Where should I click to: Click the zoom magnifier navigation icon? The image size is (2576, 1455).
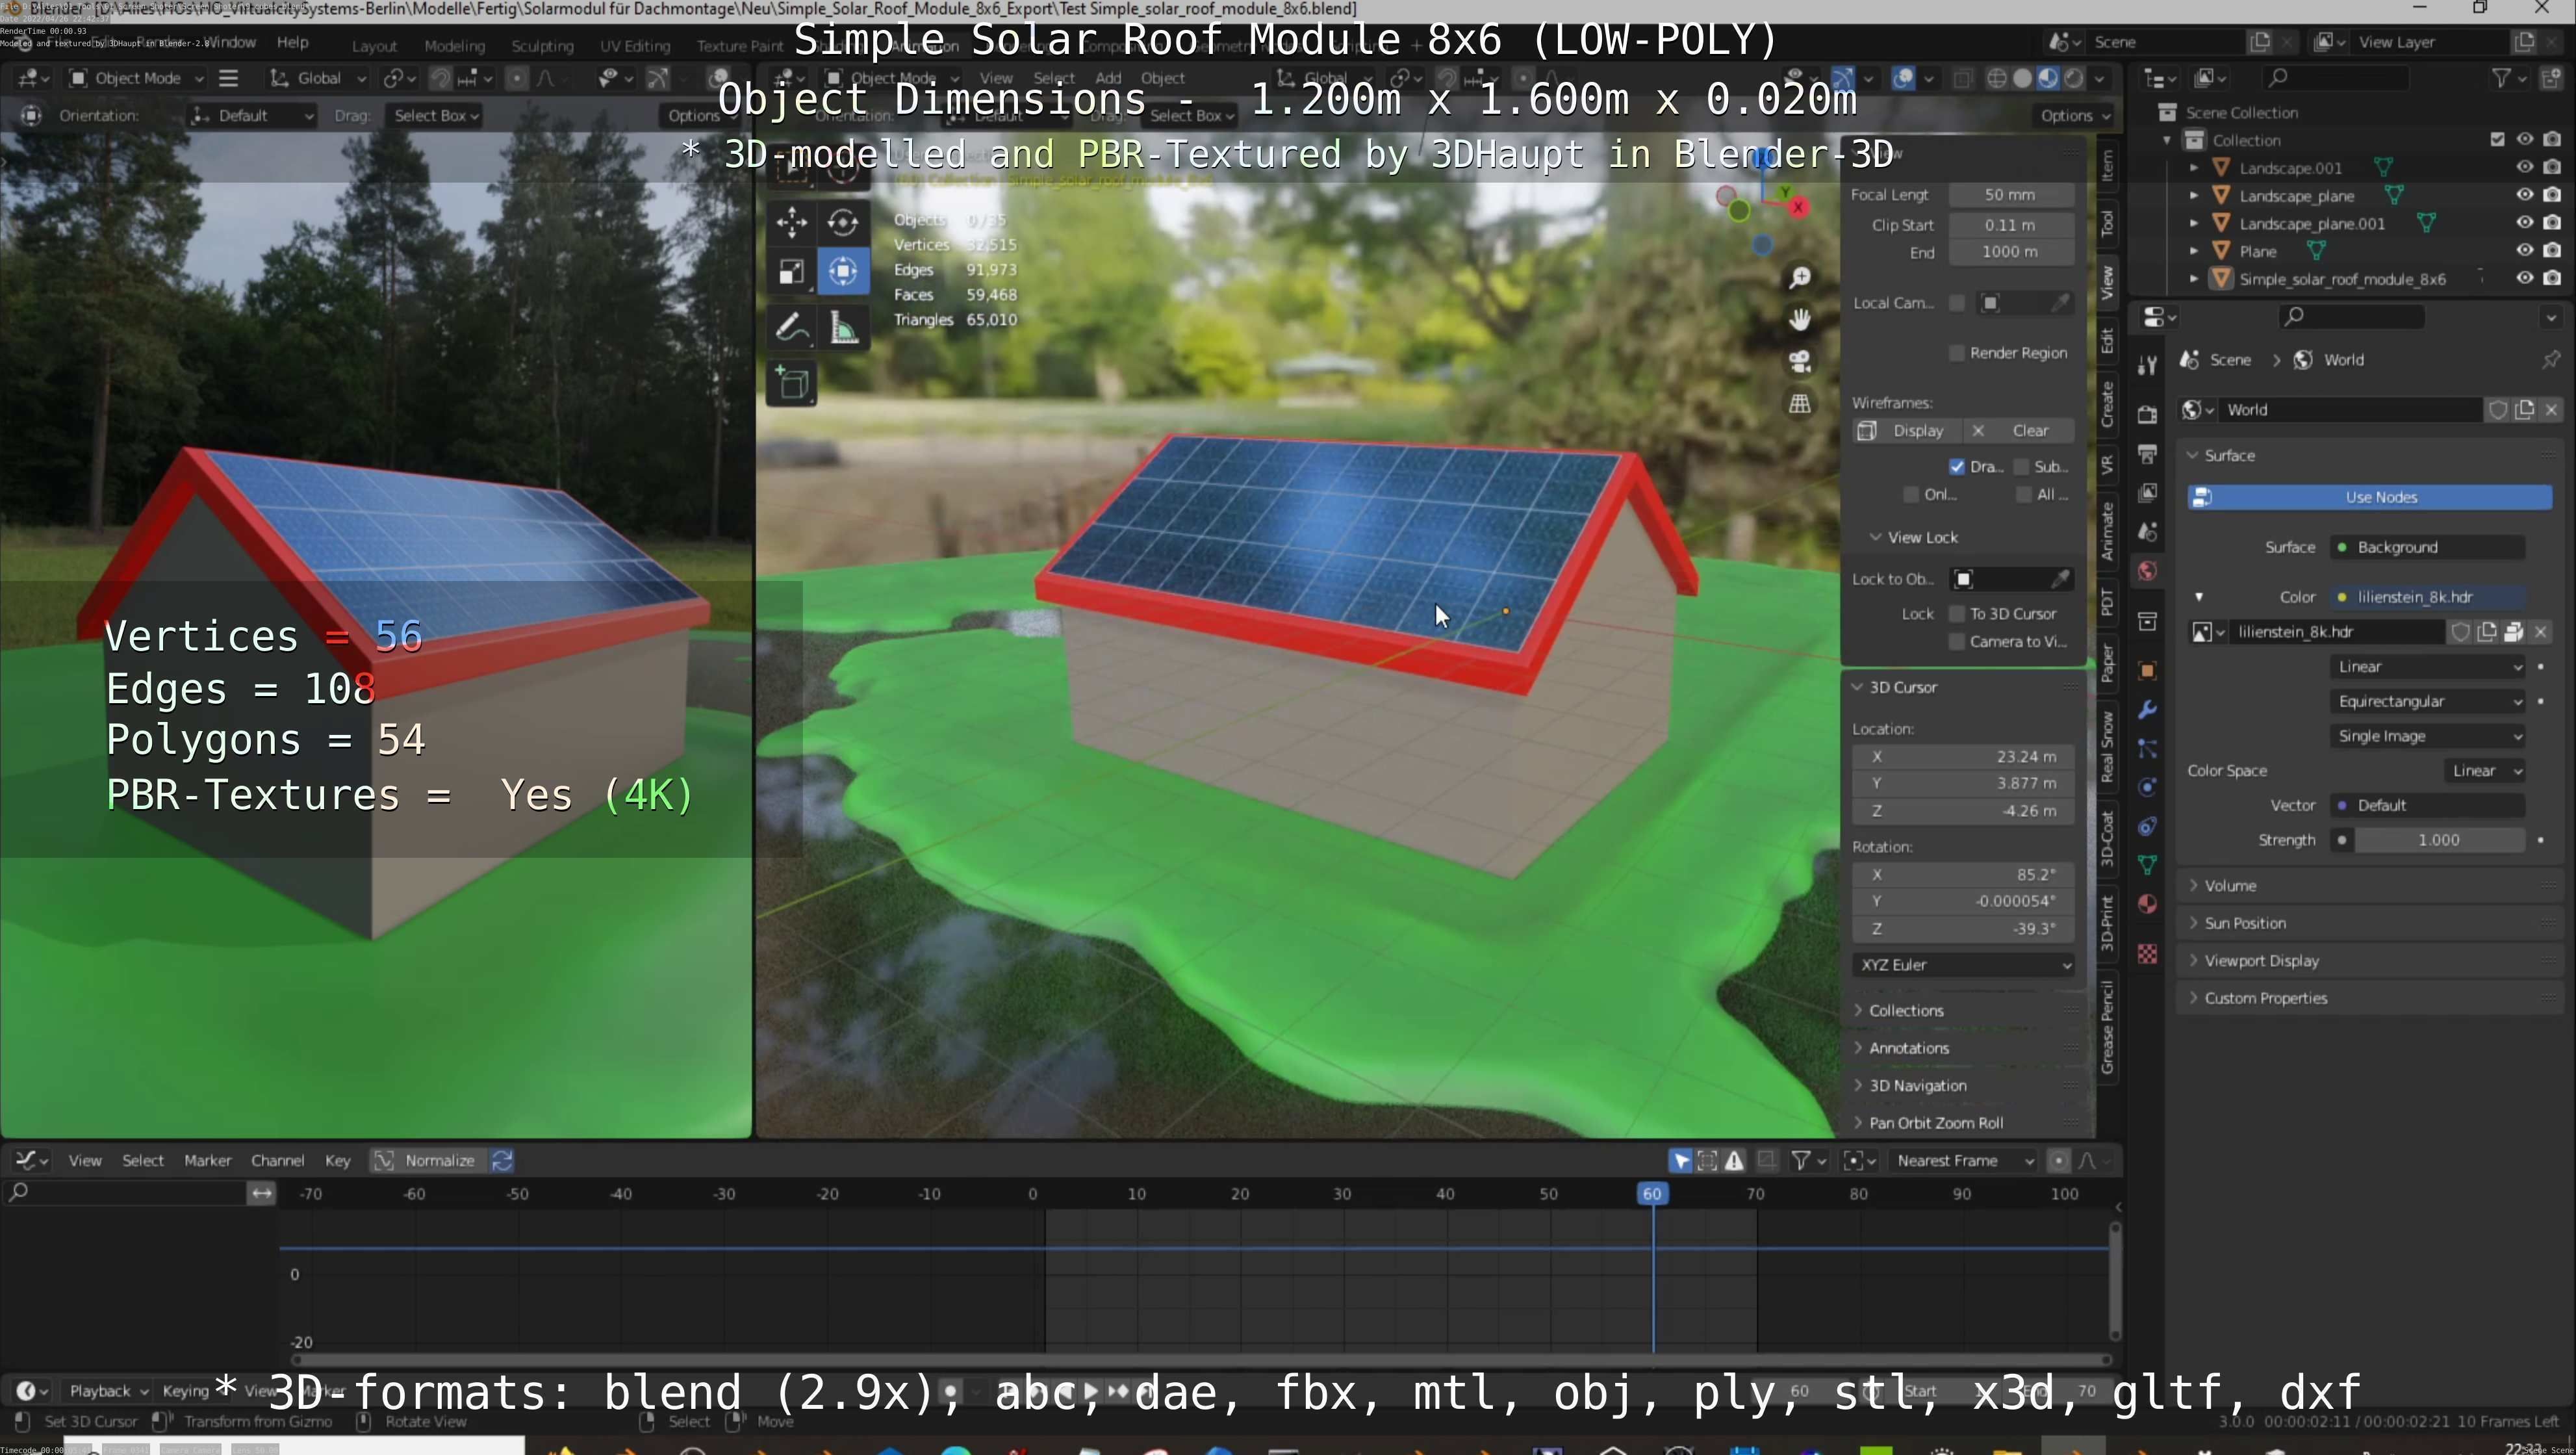1800,277
